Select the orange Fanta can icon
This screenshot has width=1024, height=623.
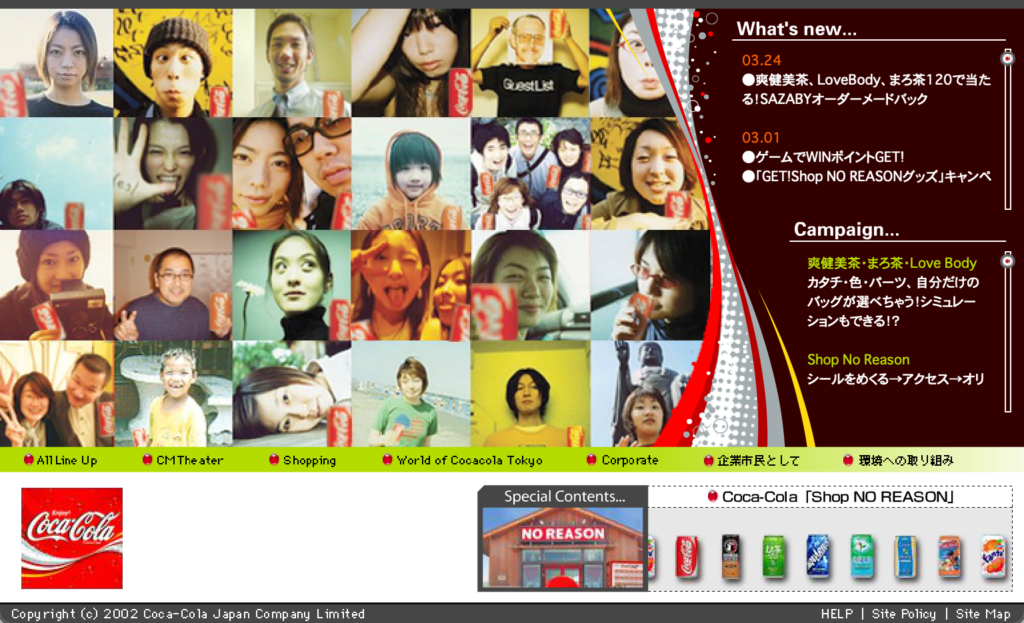pyautogui.click(x=993, y=556)
